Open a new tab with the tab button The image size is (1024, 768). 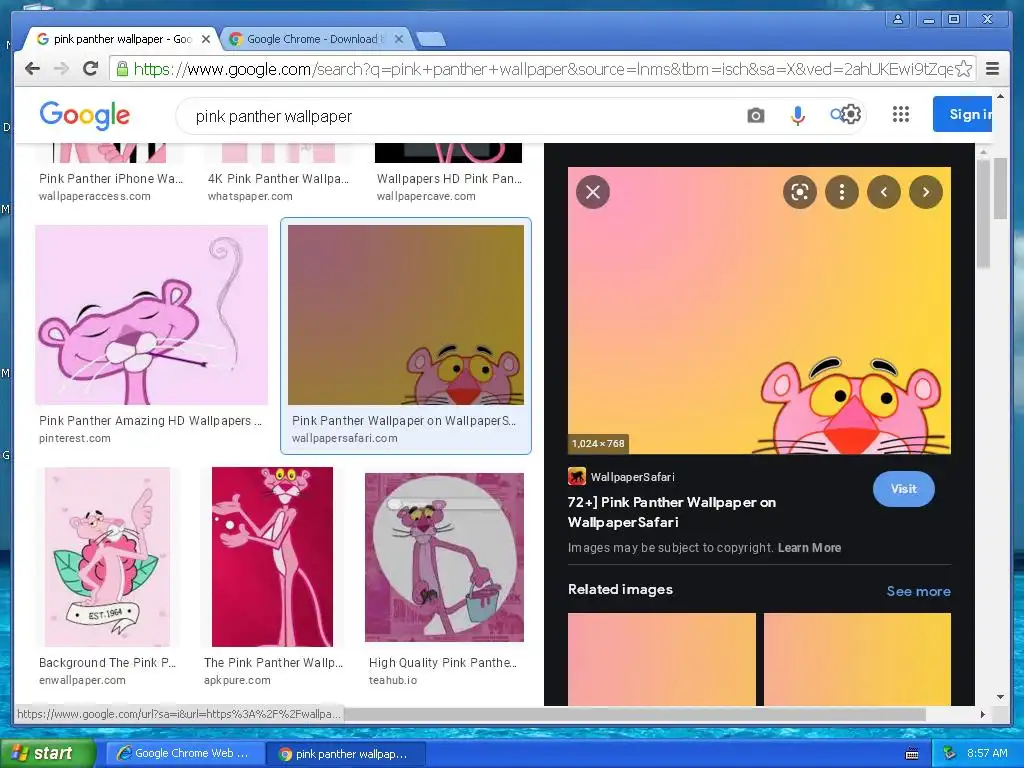[x=431, y=39]
